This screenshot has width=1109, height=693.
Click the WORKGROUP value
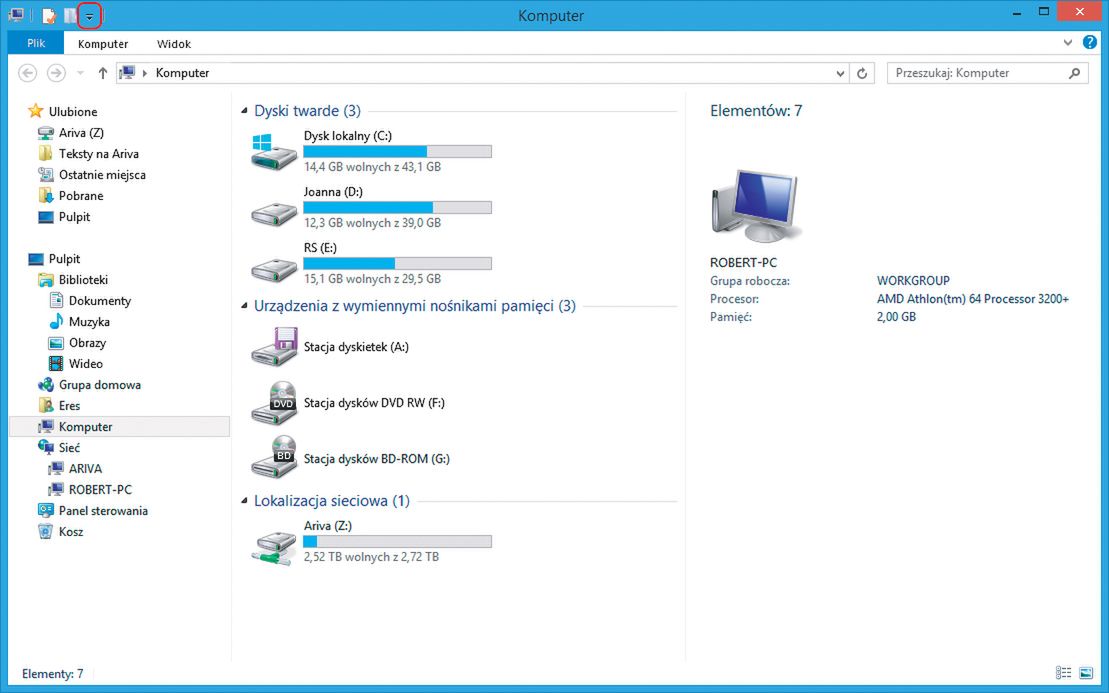point(913,281)
